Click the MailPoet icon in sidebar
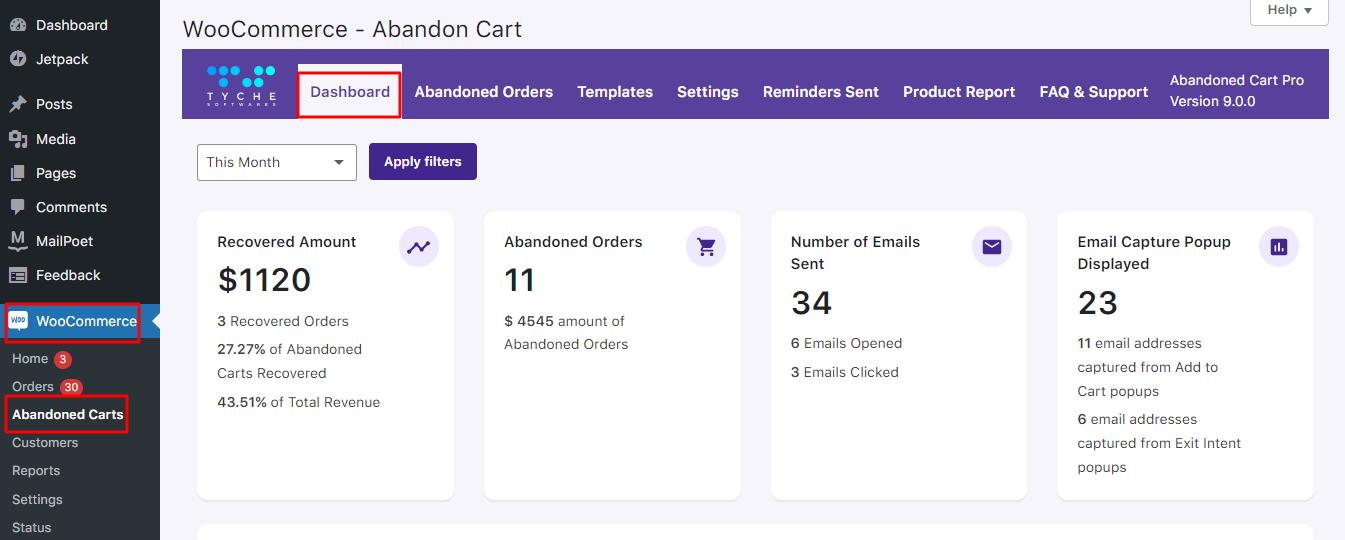Screen dimensions: 1345x540 point(18,241)
